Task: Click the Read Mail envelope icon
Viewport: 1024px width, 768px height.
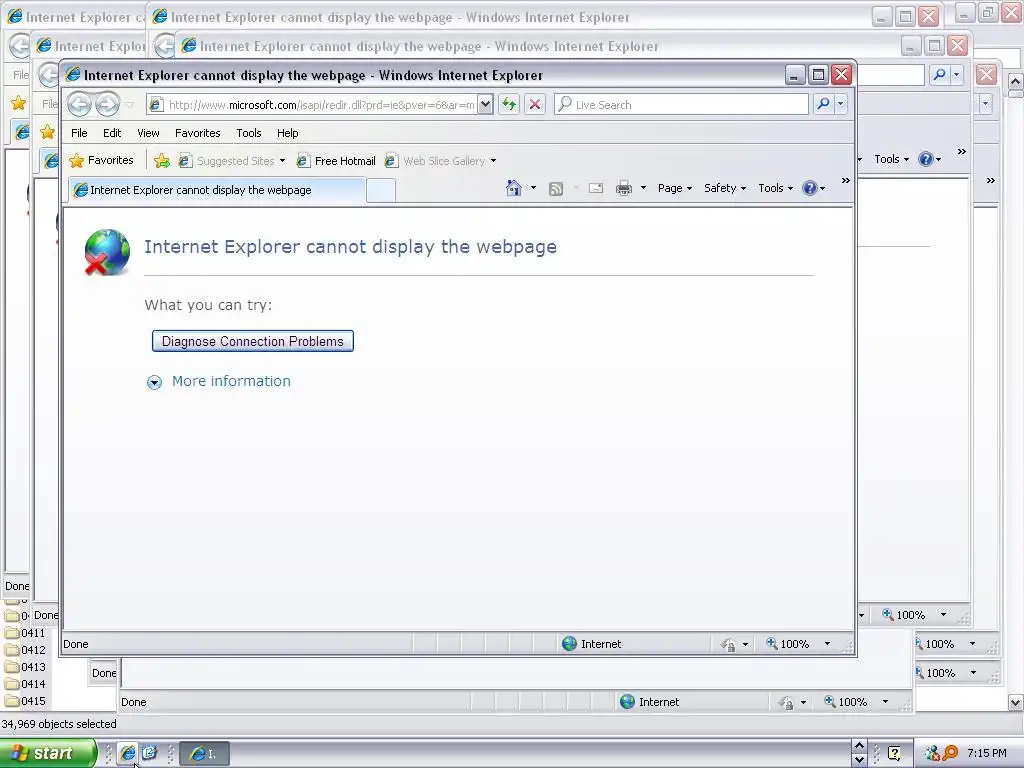Action: pyautogui.click(x=596, y=188)
